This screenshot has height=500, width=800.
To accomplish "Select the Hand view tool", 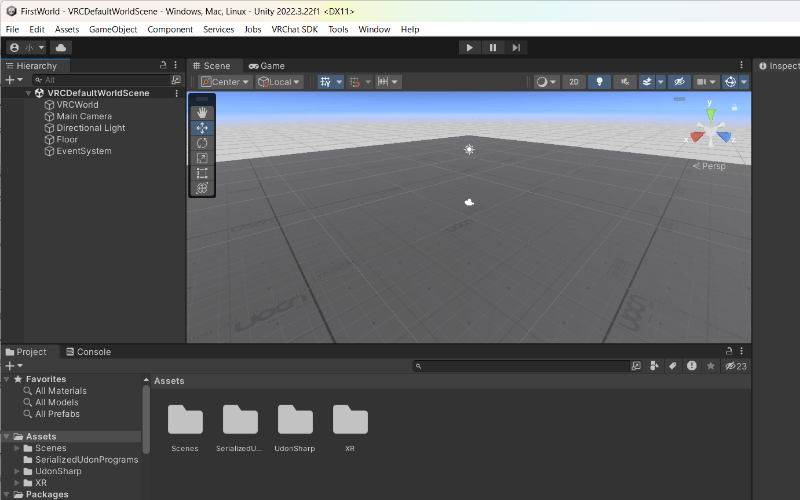I will (202, 113).
